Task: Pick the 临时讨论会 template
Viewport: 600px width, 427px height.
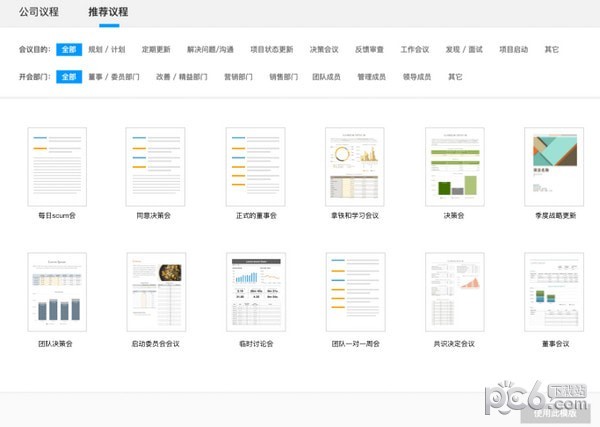Action: 256,292
